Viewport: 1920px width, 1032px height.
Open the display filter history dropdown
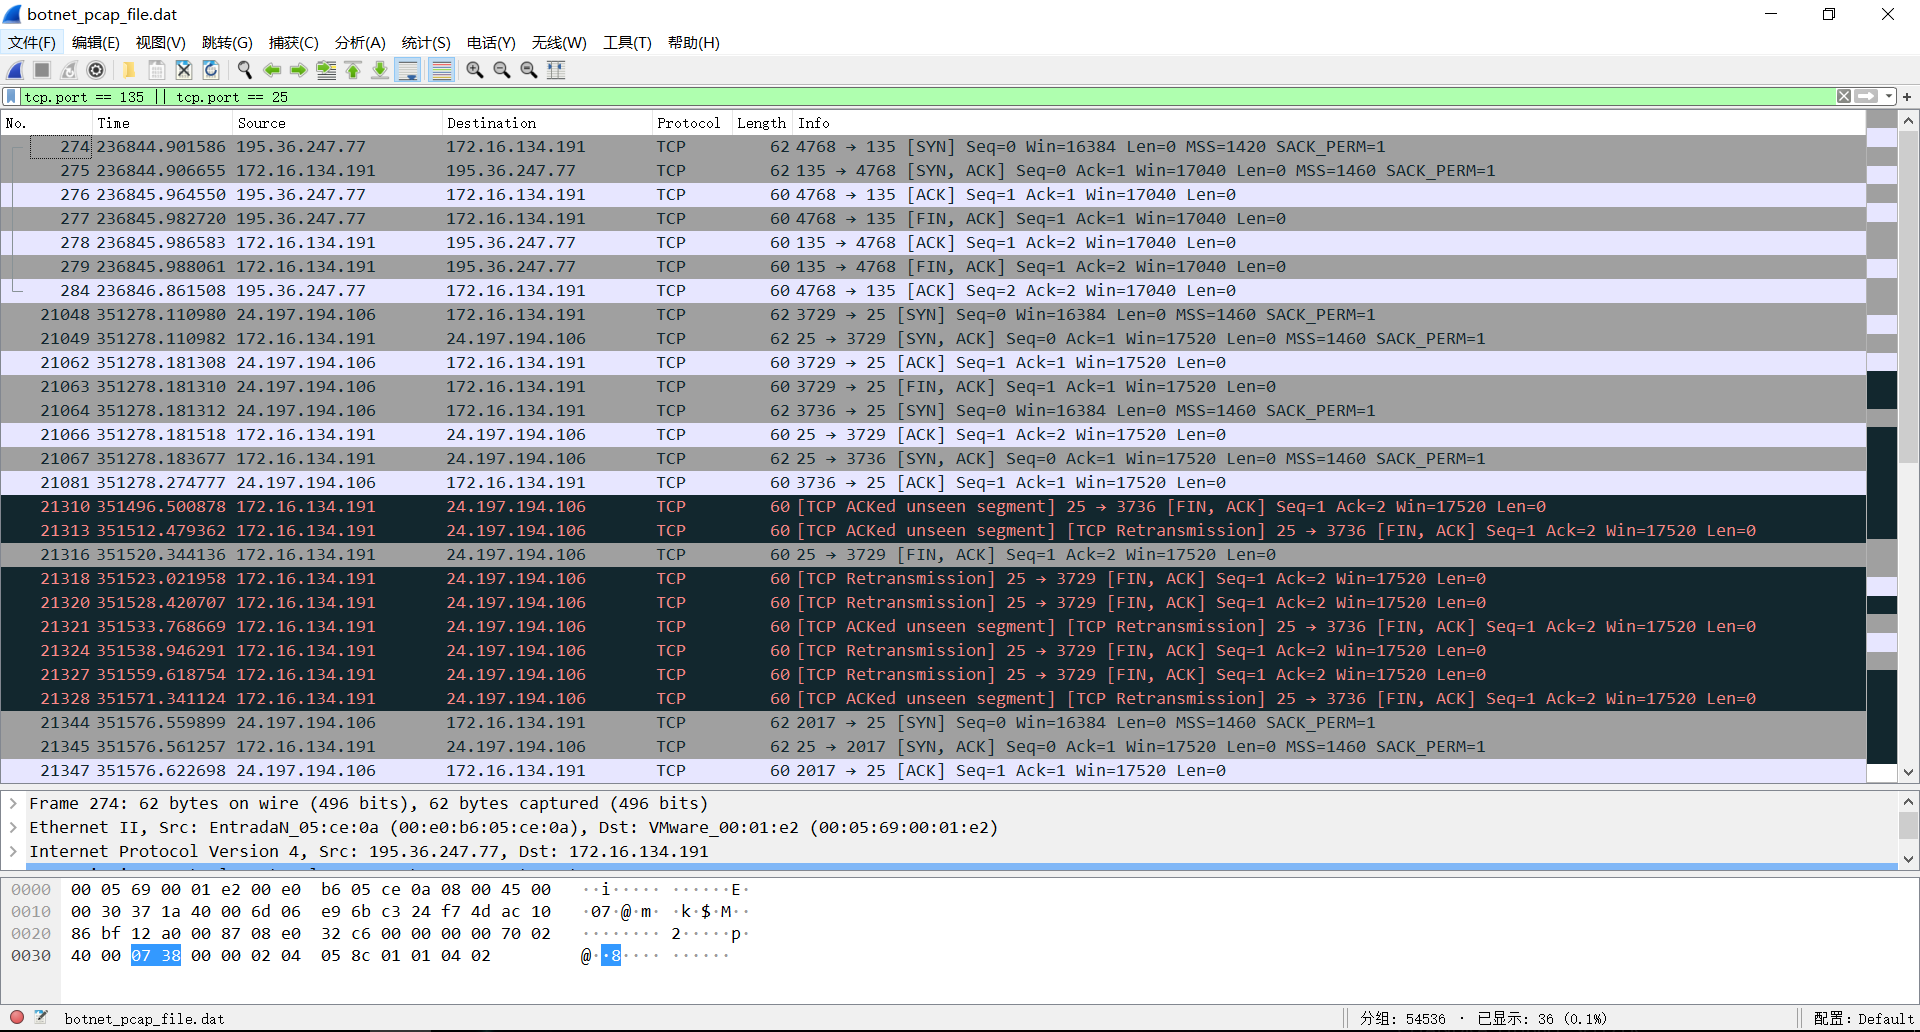point(1889,97)
